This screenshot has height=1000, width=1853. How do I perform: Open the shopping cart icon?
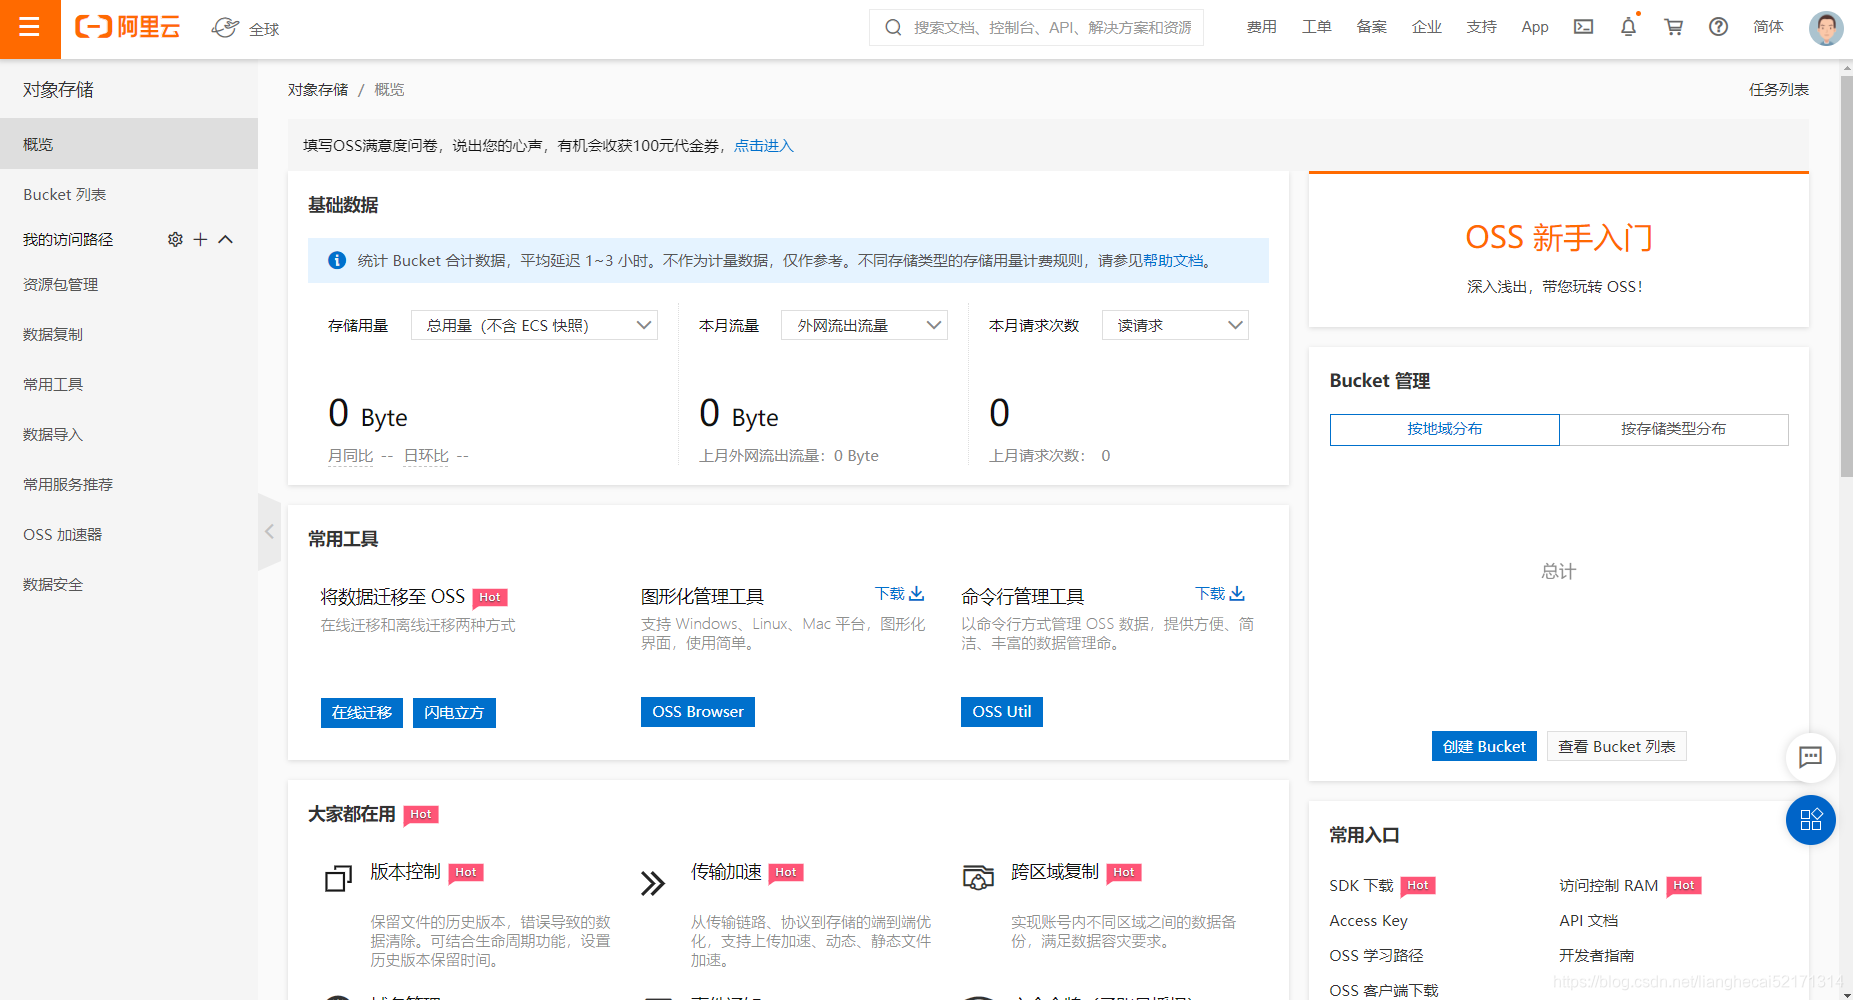[x=1673, y=27]
